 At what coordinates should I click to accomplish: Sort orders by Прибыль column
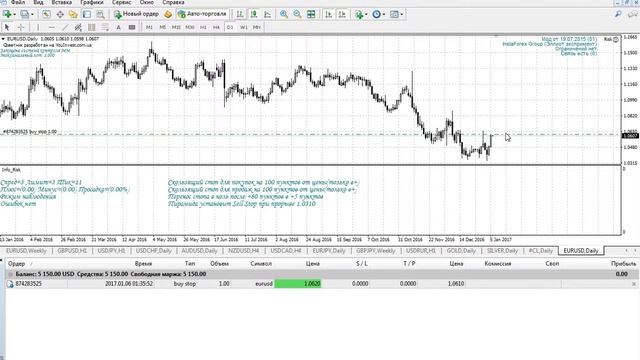pos(623,264)
